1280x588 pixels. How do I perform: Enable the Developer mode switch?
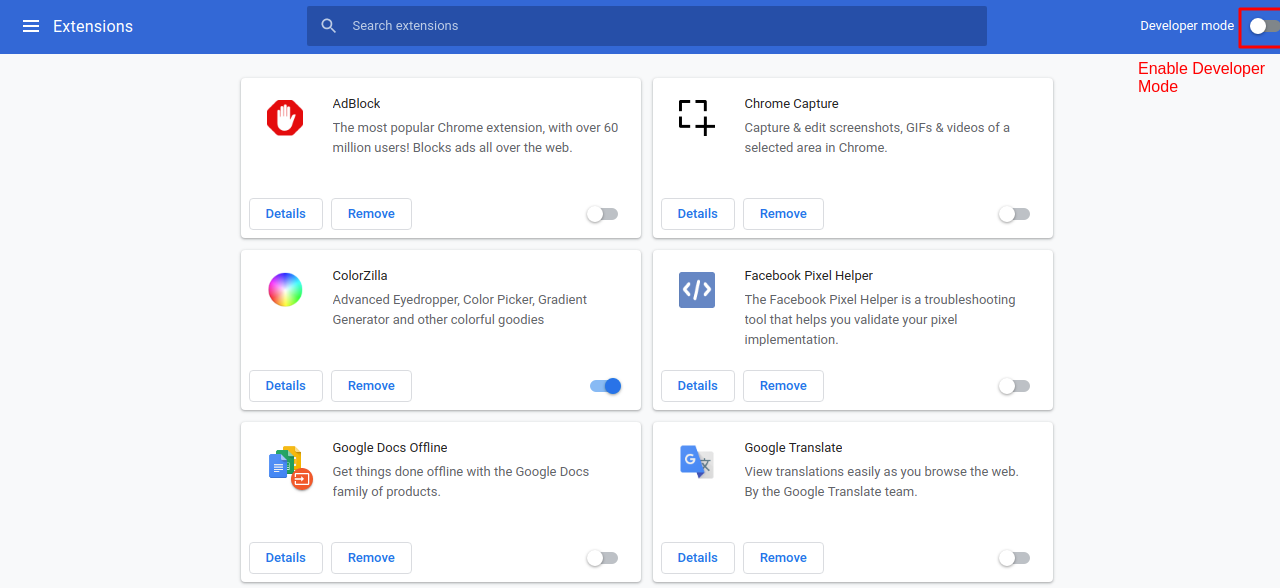coord(1264,26)
